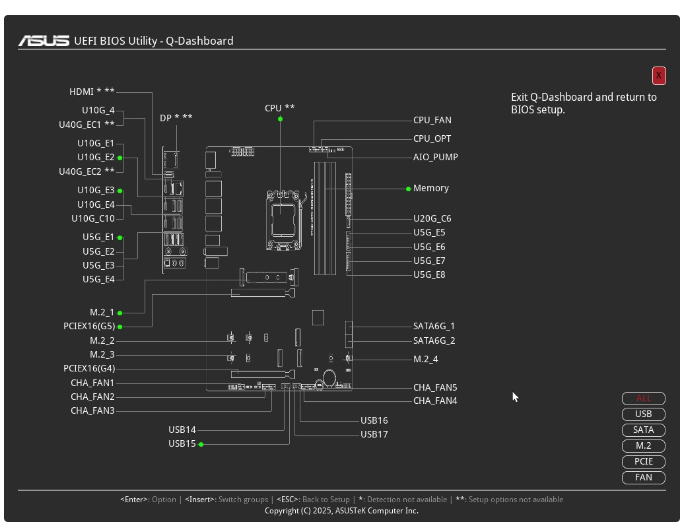Click the M.2_1 slot drawing on the board
The width and height of the screenshot is (685, 525).
(269, 277)
